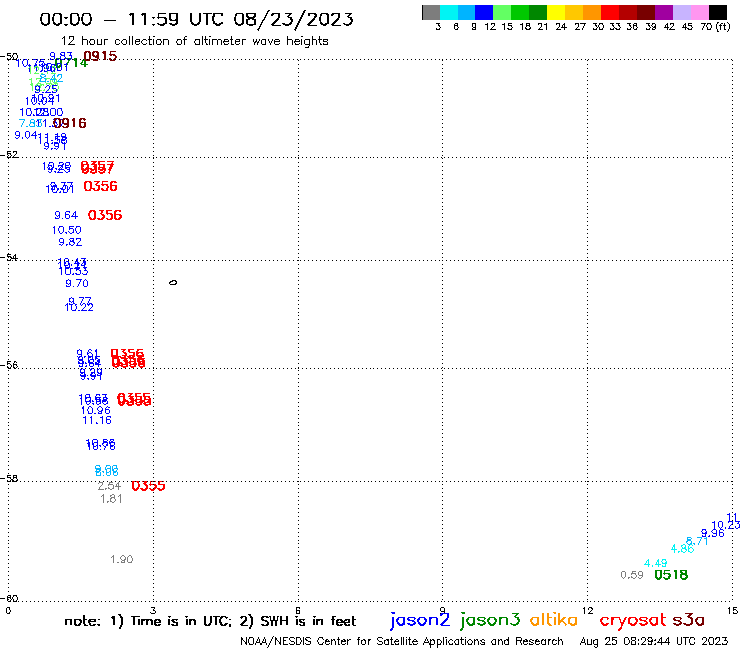Click the timestamp 'Aug 25 08:29:44 UTC 2023'
This screenshot has width=740, height=650.
coord(654,642)
